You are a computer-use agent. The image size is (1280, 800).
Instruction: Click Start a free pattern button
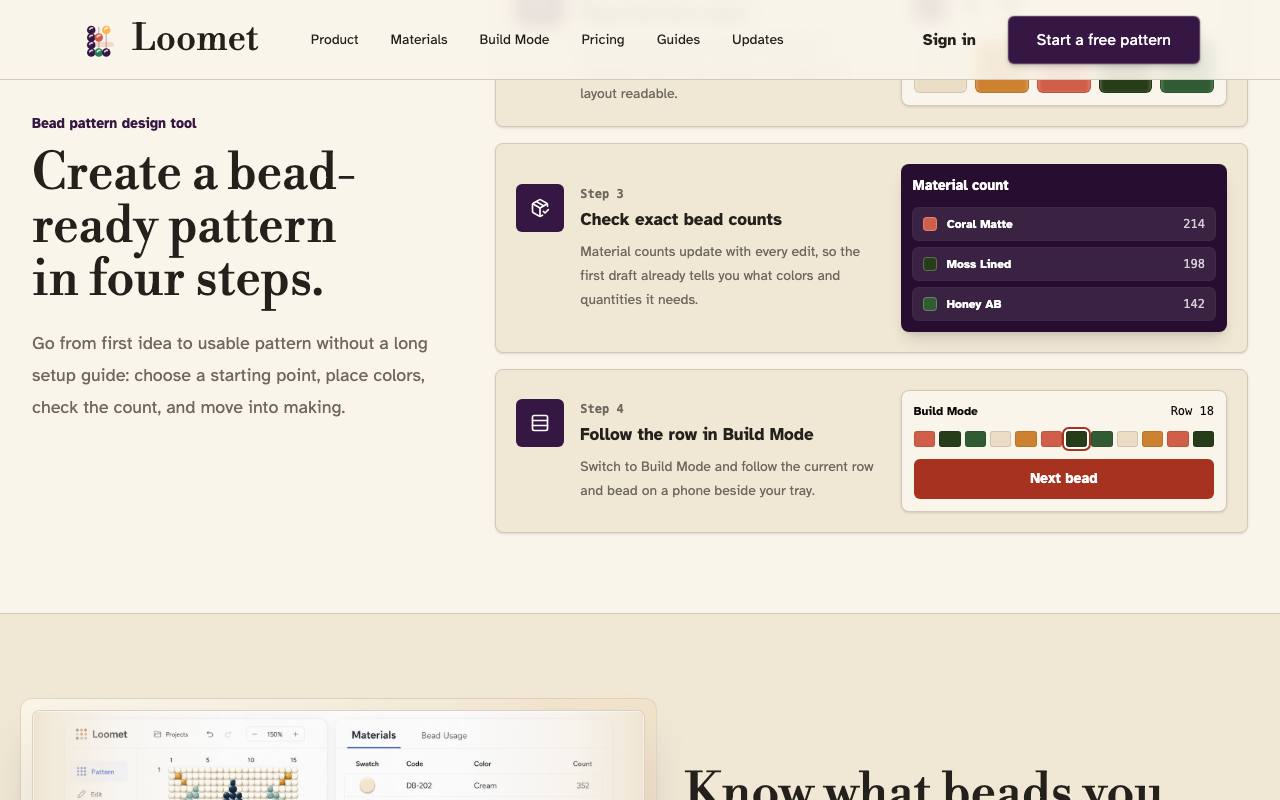1104,40
